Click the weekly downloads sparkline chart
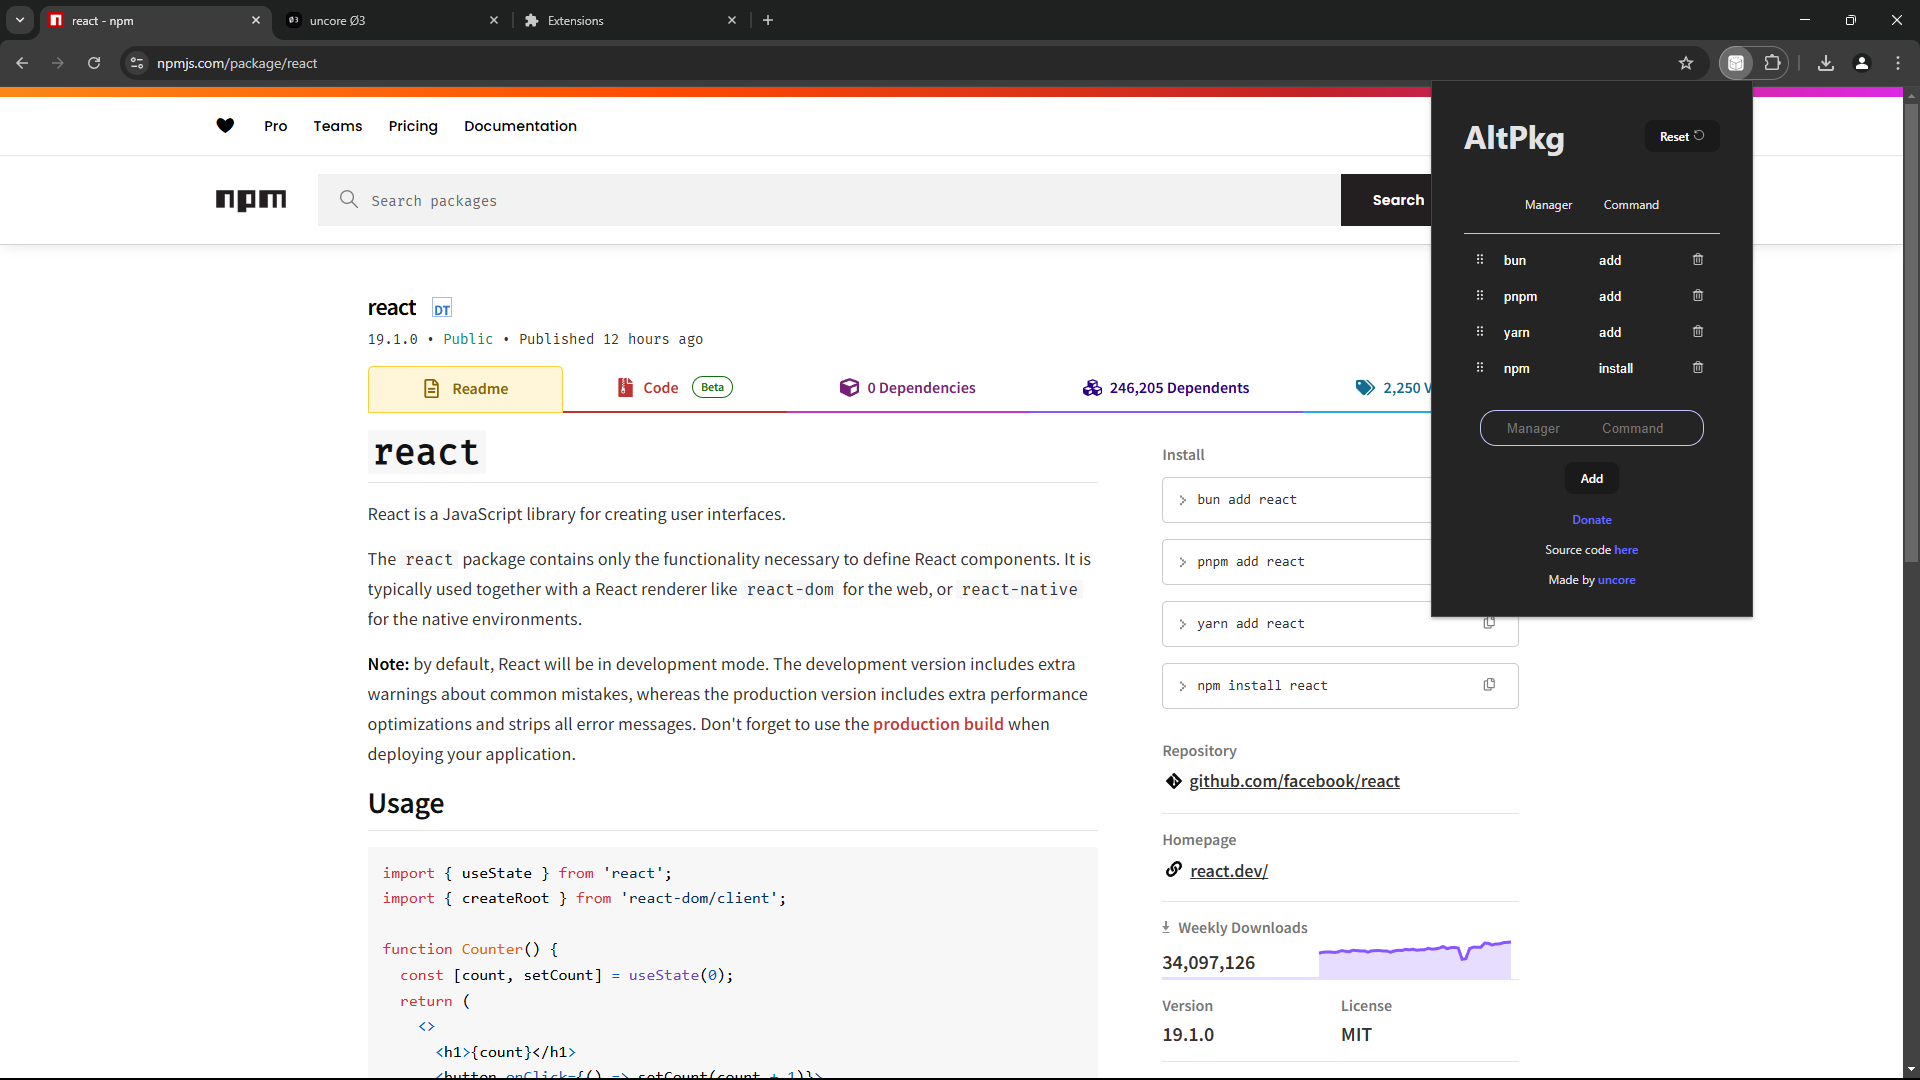1920x1080 pixels. 1415,960
